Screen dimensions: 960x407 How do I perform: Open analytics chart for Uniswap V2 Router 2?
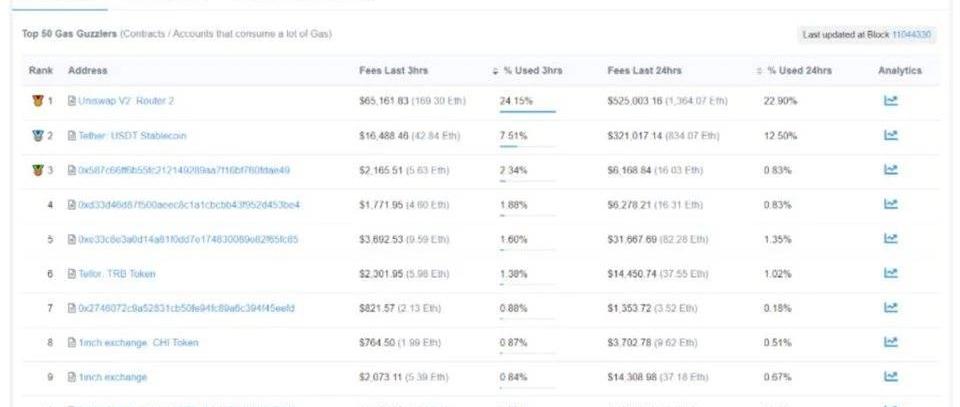point(891,101)
